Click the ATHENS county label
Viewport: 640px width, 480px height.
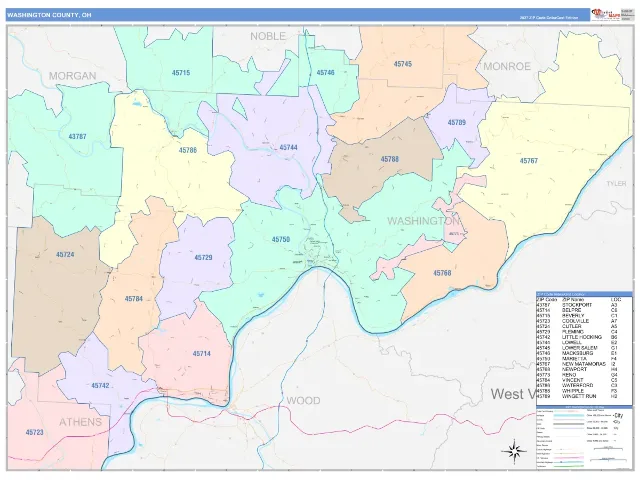pos(80,422)
